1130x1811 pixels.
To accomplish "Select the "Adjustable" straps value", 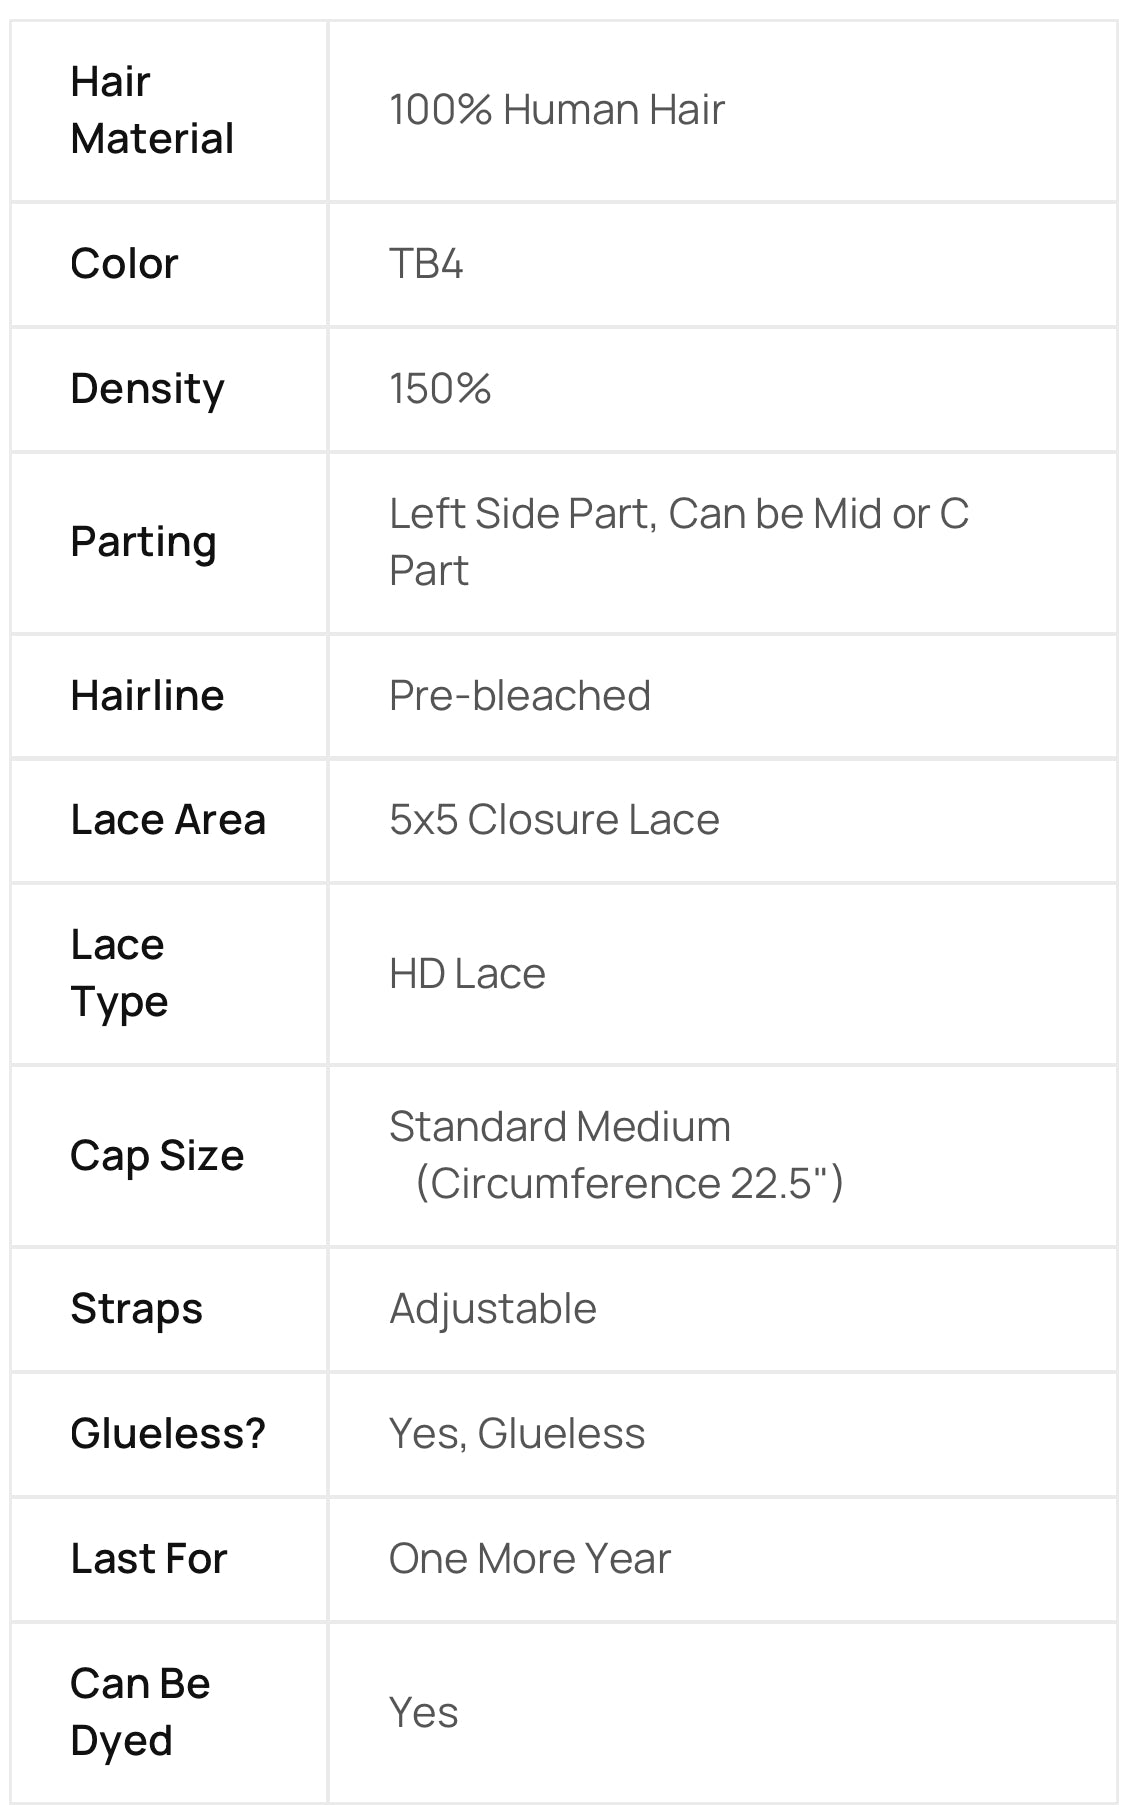I will pyautogui.click(x=493, y=1309).
